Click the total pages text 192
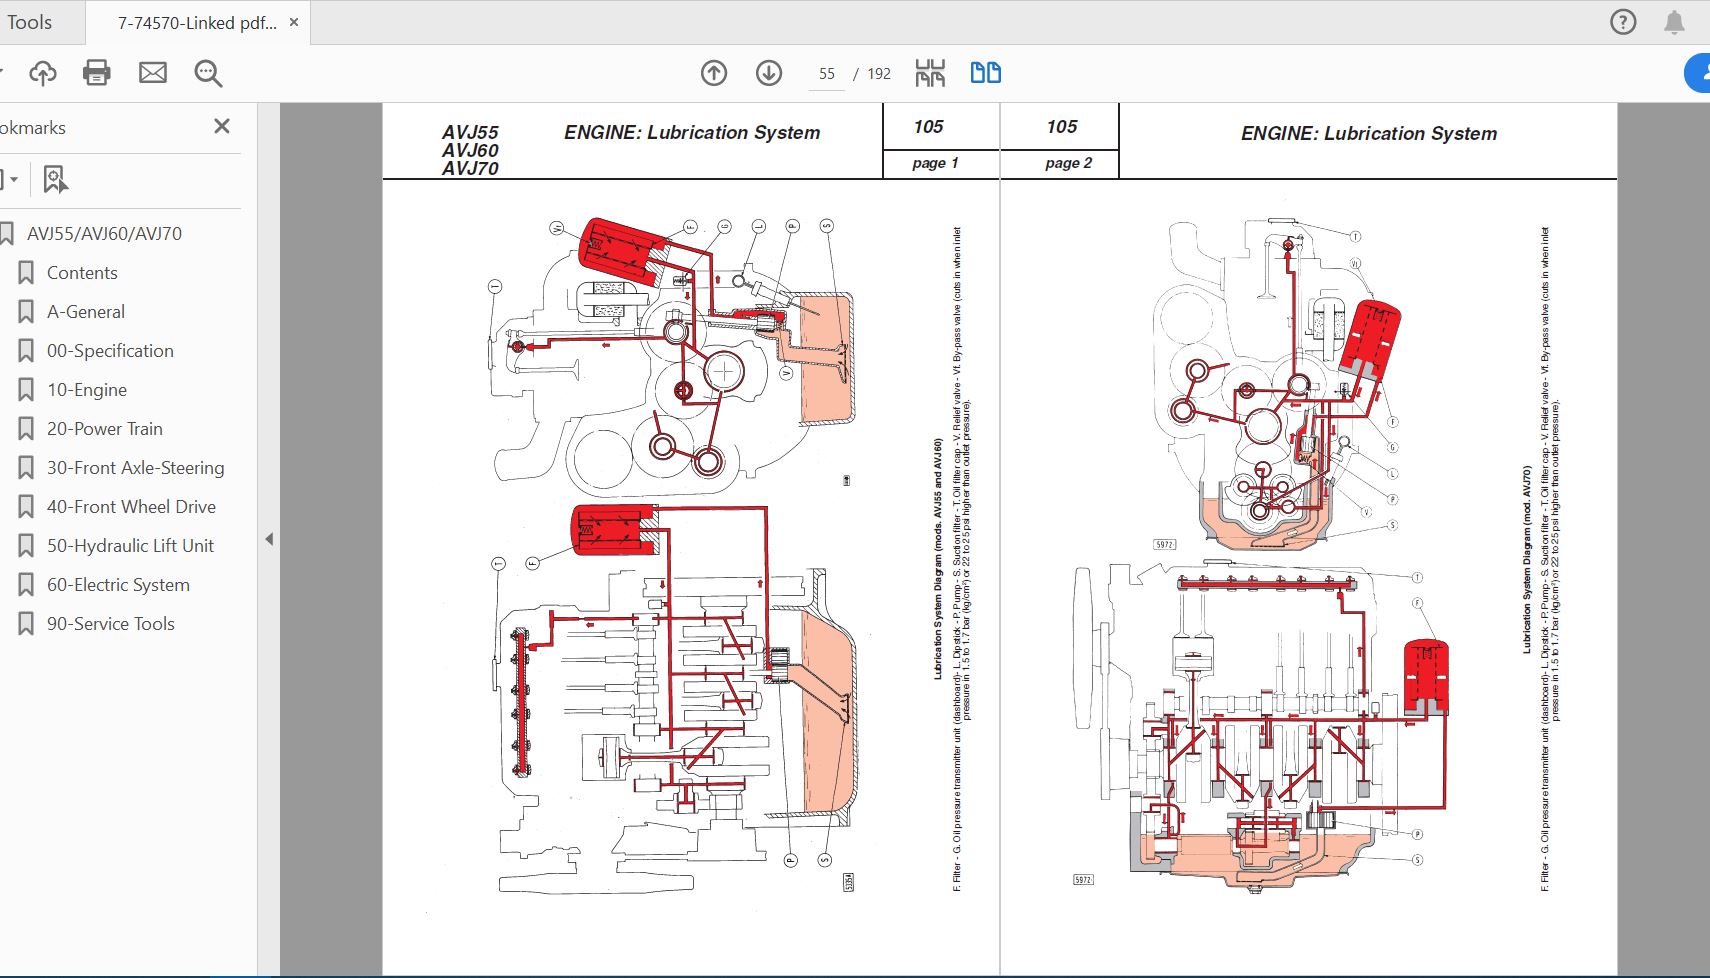Viewport: 1710px width, 978px height. pos(879,74)
